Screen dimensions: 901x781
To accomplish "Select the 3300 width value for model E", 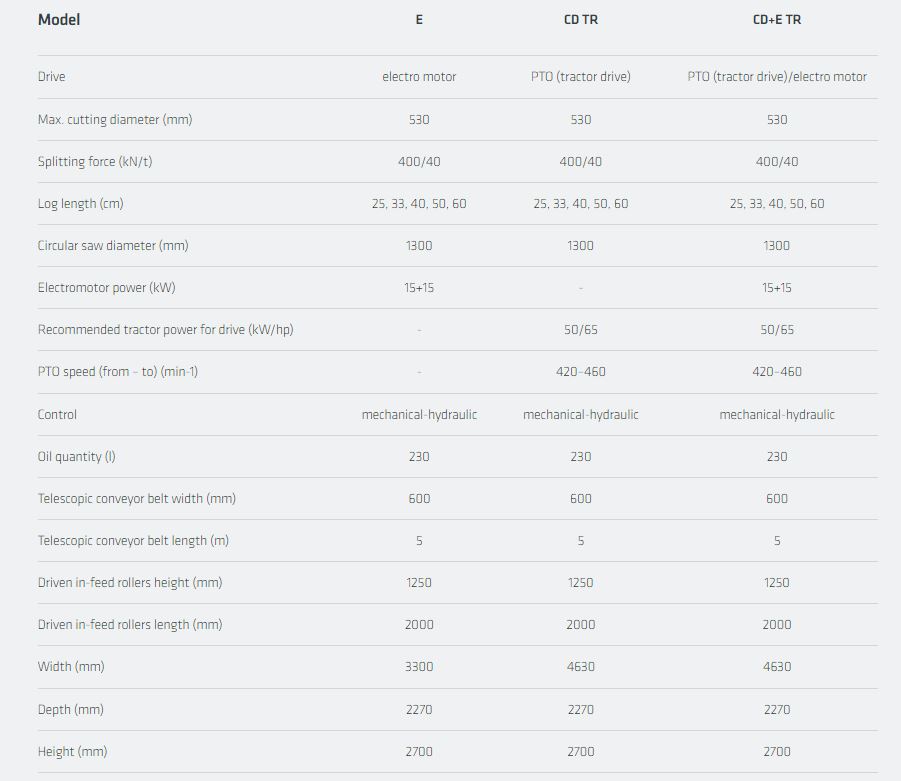I will (419, 667).
